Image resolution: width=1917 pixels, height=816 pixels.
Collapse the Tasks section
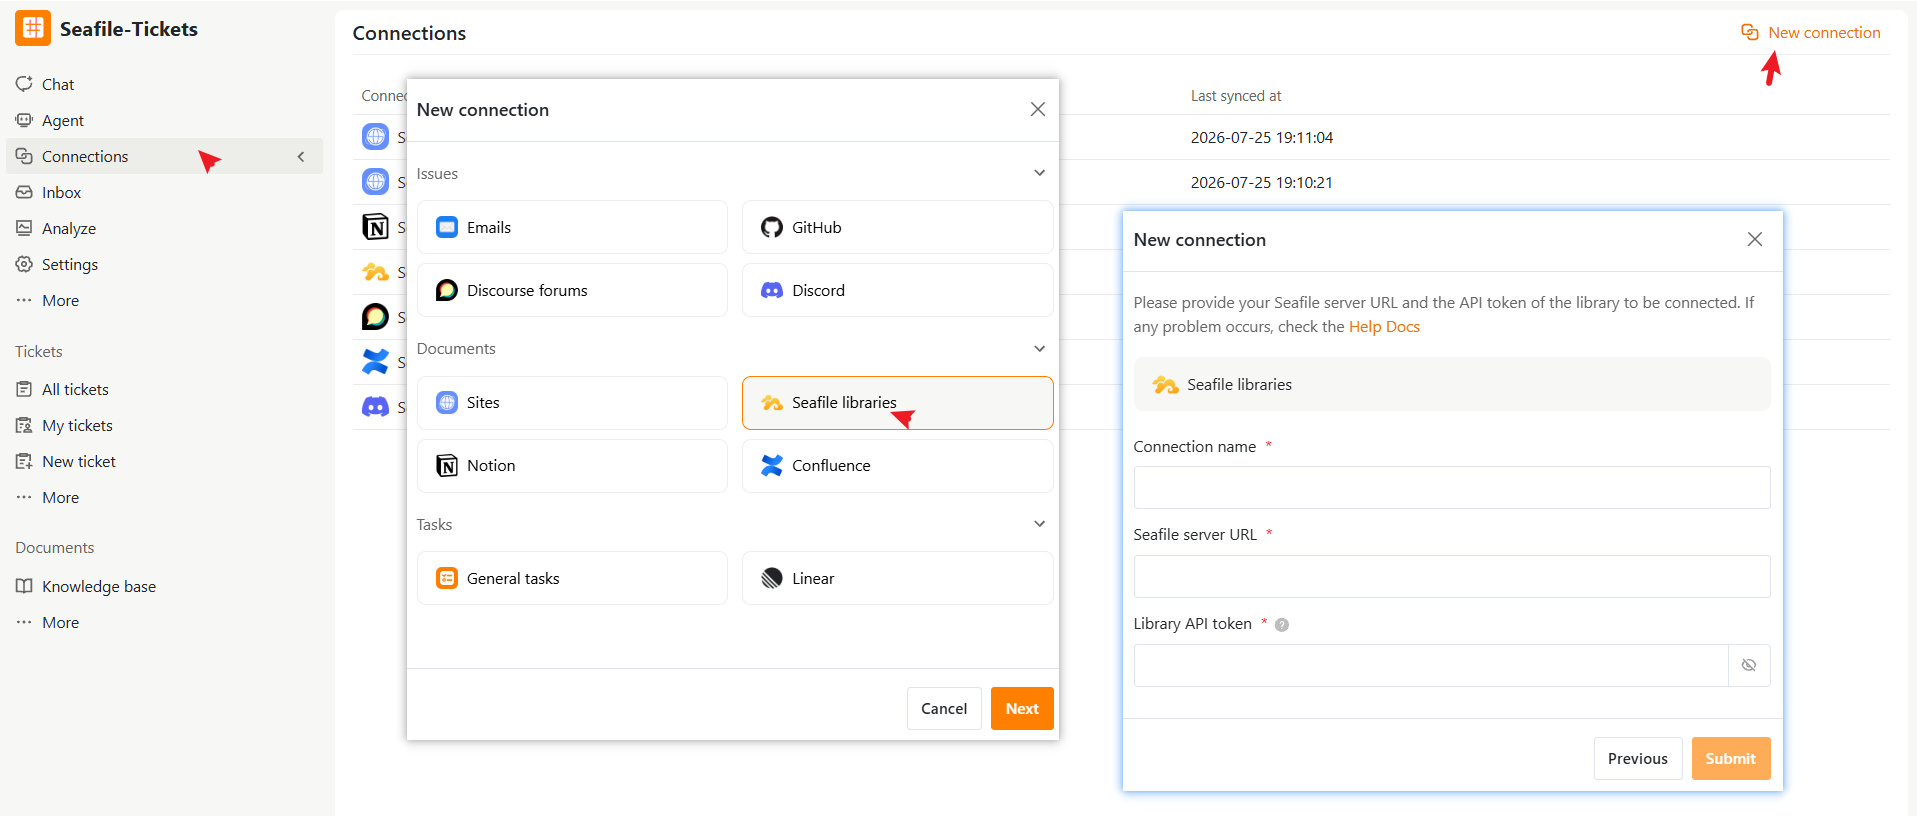coord(1040,524)
